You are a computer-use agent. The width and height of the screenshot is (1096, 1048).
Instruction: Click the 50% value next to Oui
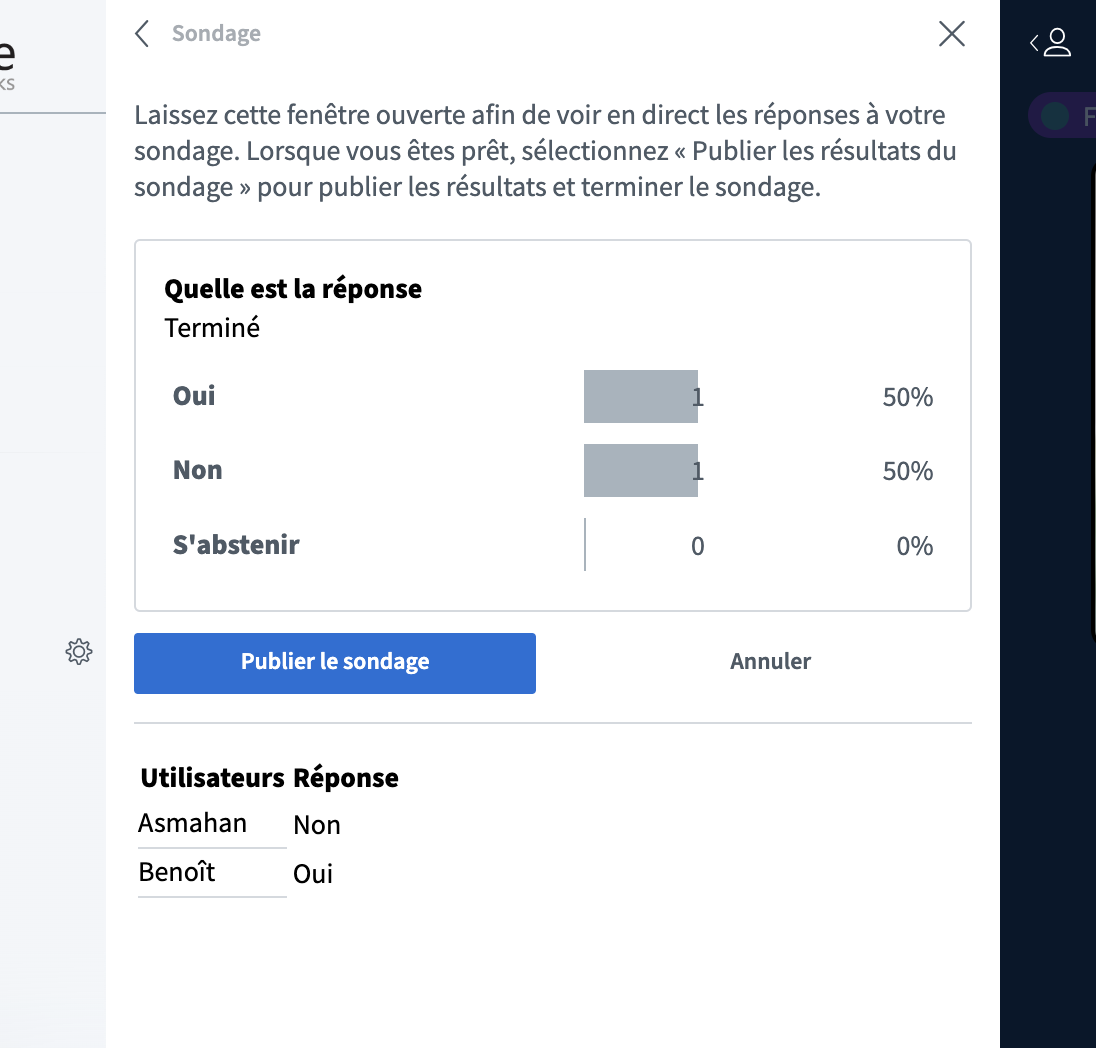coord(906,396)
